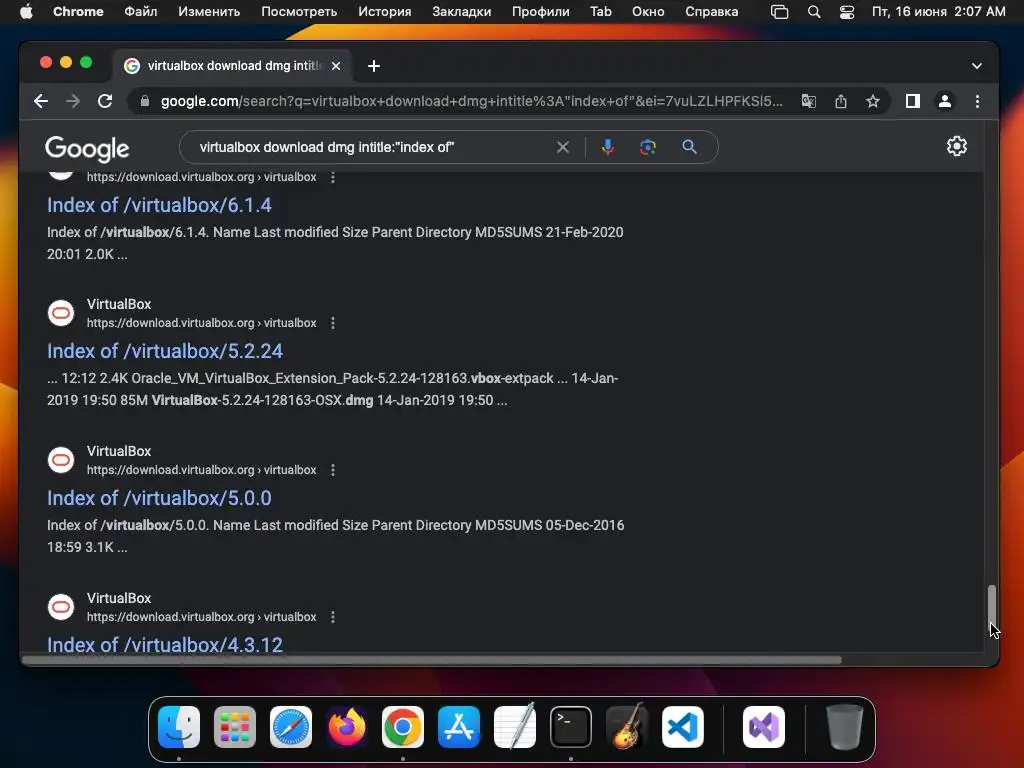1024x768 pixels.
Task: Open App Store from the Dock
Action: [x=459, y=726]
